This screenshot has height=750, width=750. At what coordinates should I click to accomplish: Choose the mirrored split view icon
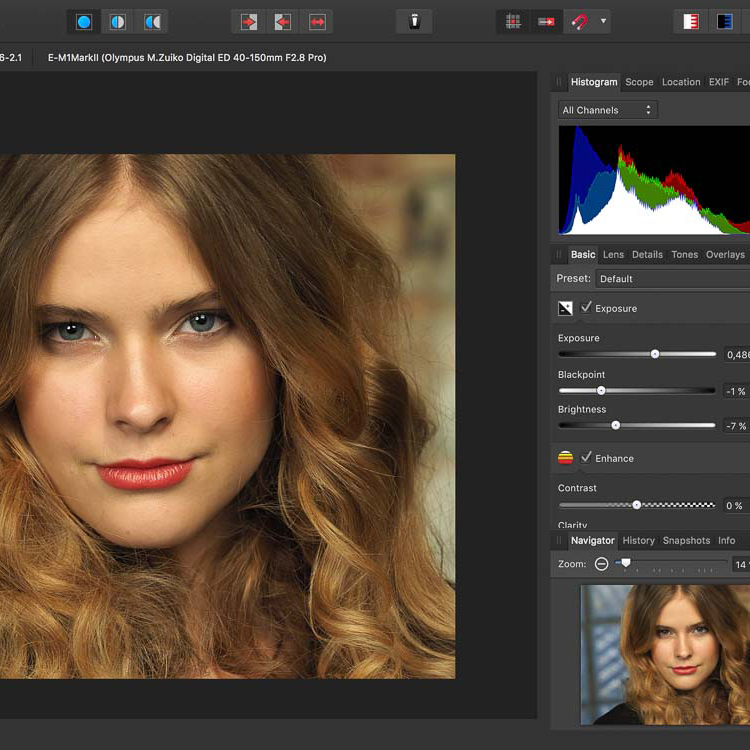tap(152, 21)
